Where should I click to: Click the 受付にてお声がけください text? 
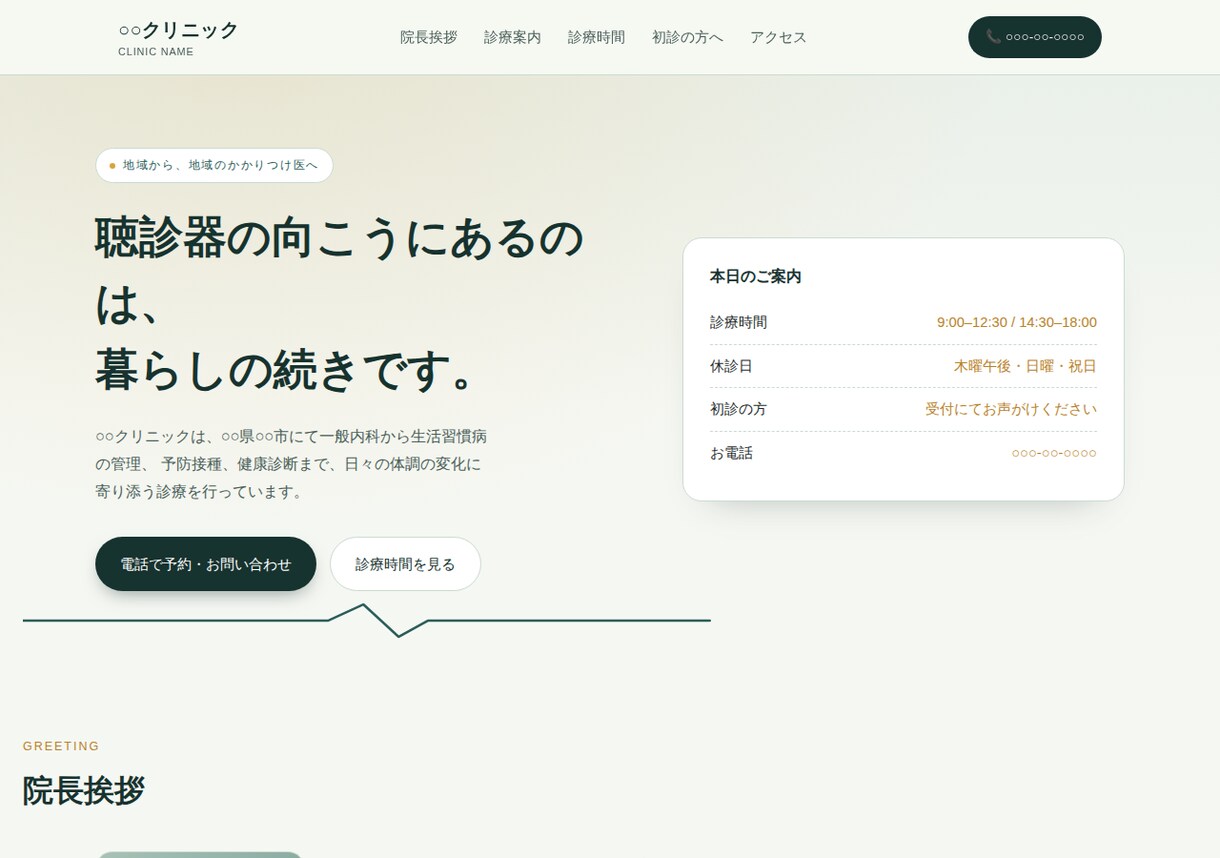coord(1011,409)
